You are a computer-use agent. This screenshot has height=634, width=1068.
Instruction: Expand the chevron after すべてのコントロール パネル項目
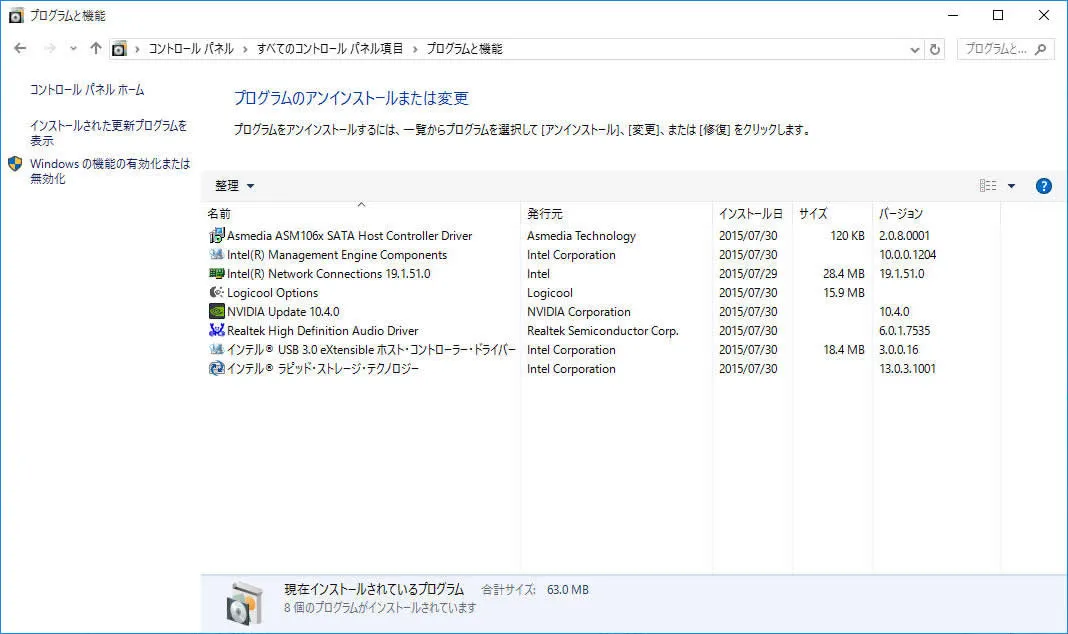click(x=415, y=49)
